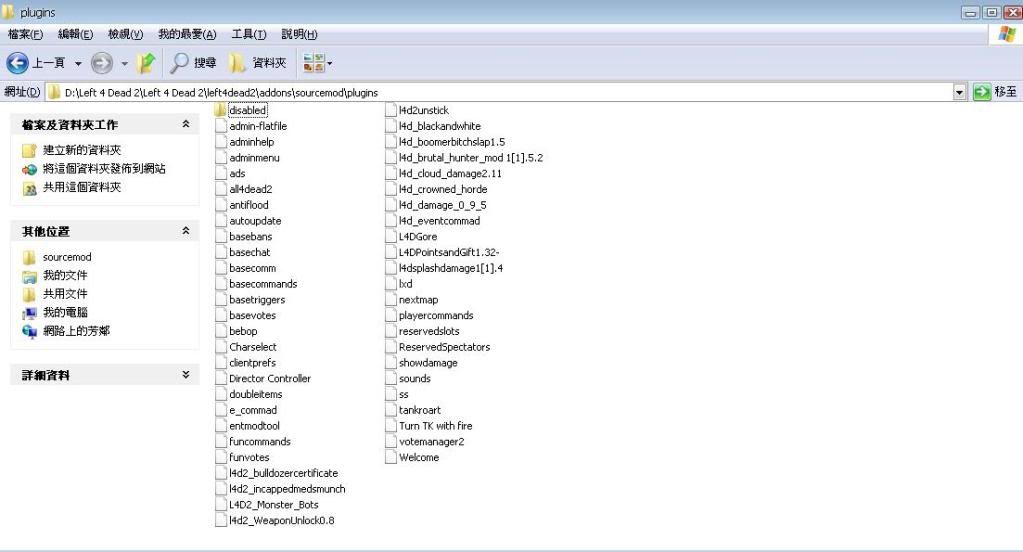Viewport: 1023px width, 552px height.
Task: Click the sourcemod folder in Other Places
Action: (x=66, y=257)
